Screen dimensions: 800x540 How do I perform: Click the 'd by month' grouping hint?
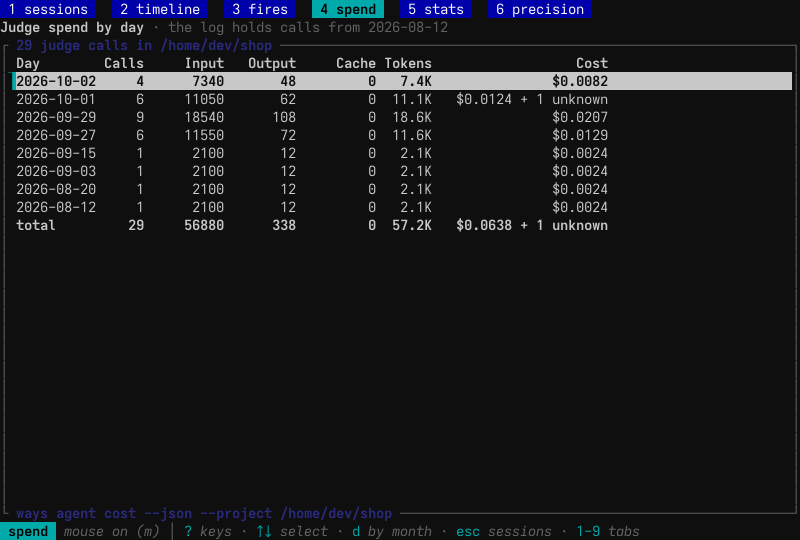pos(392,531)
